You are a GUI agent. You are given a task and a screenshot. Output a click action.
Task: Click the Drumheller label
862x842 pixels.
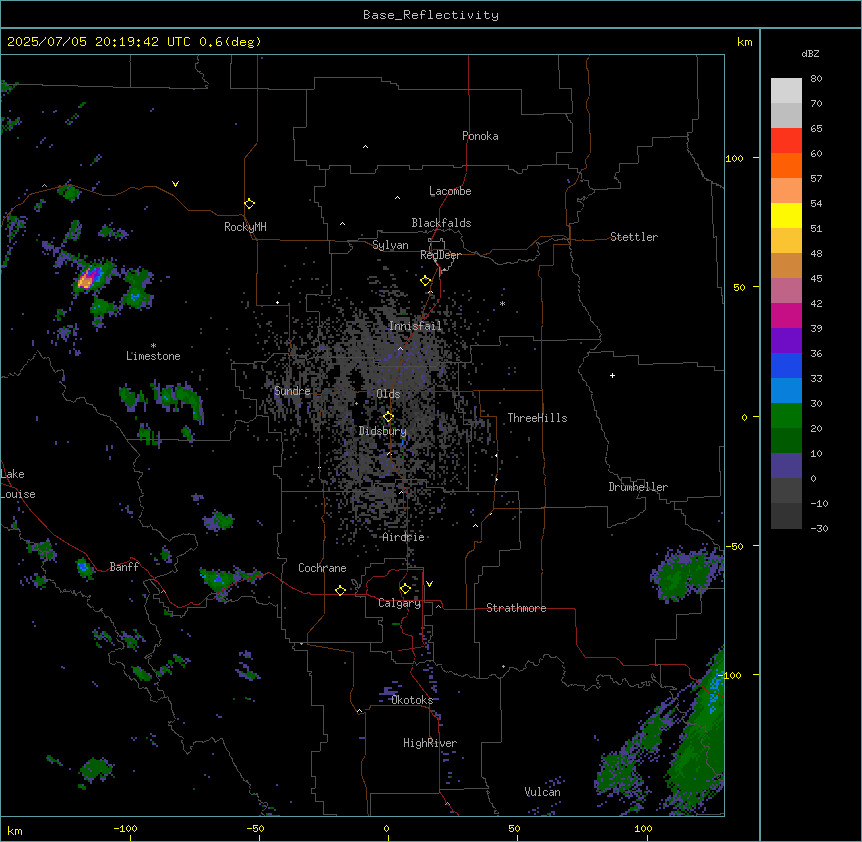638,487
